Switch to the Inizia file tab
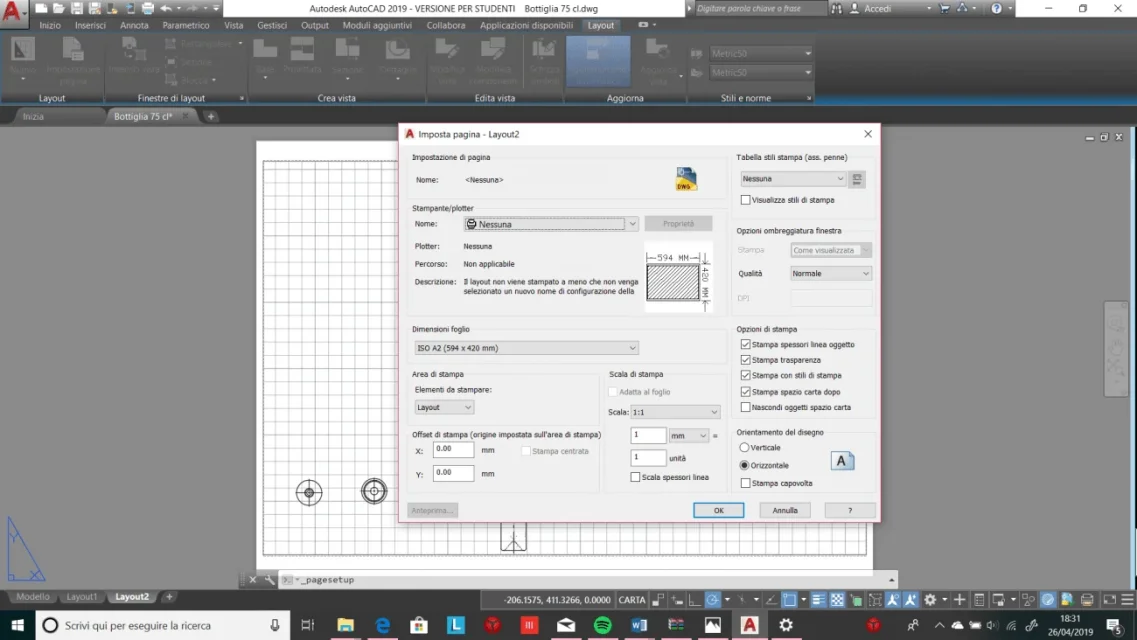The height and width of the screenshot is (640, 1137). click(x=33, y=116)
